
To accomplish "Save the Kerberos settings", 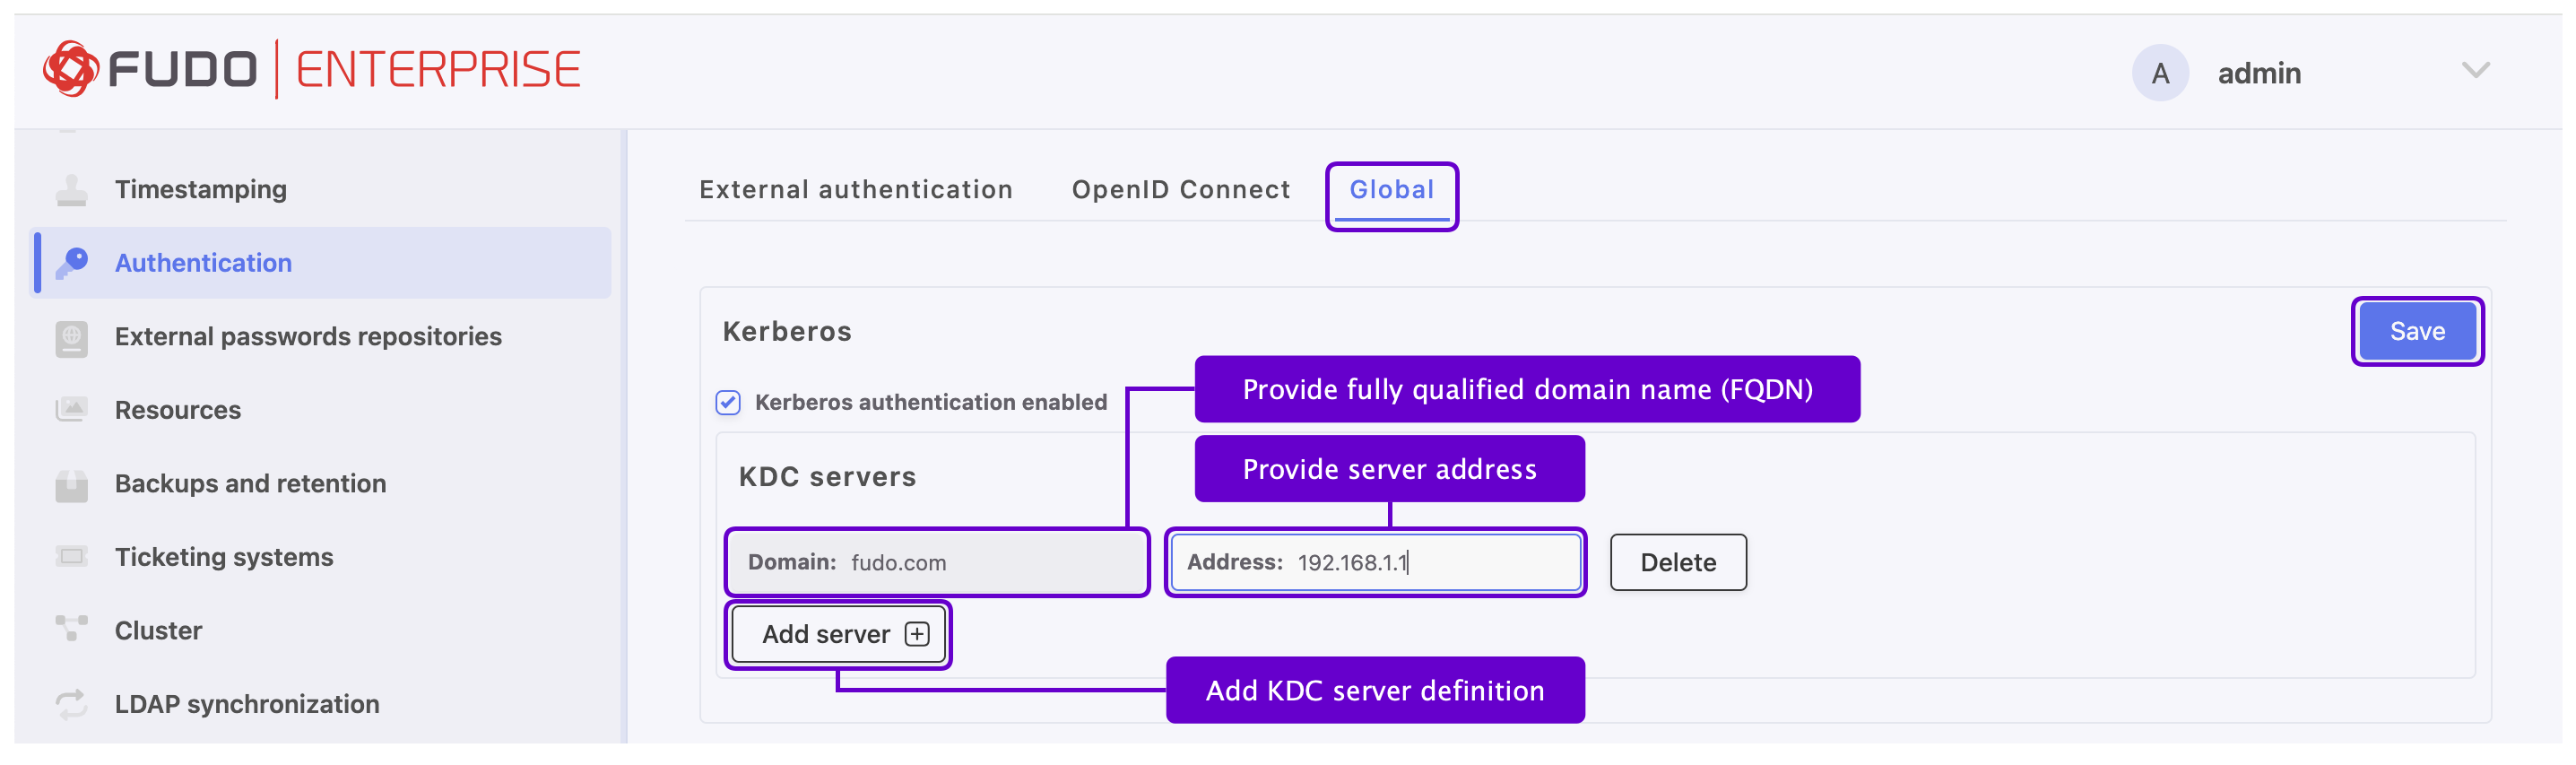I will tap(2416, 332).
